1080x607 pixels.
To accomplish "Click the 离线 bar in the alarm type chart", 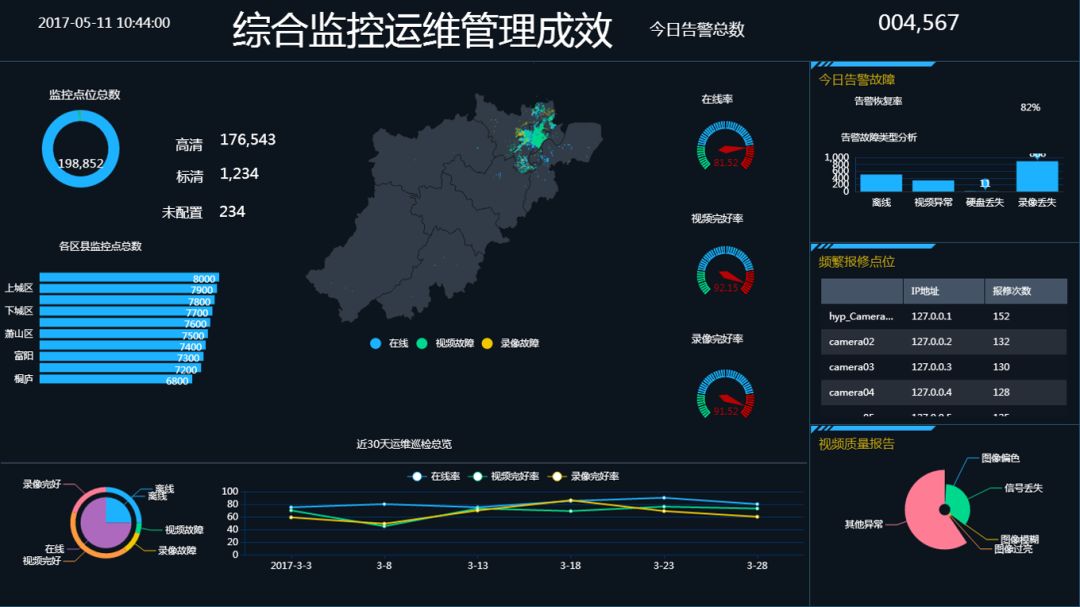I will coord(881,183).
